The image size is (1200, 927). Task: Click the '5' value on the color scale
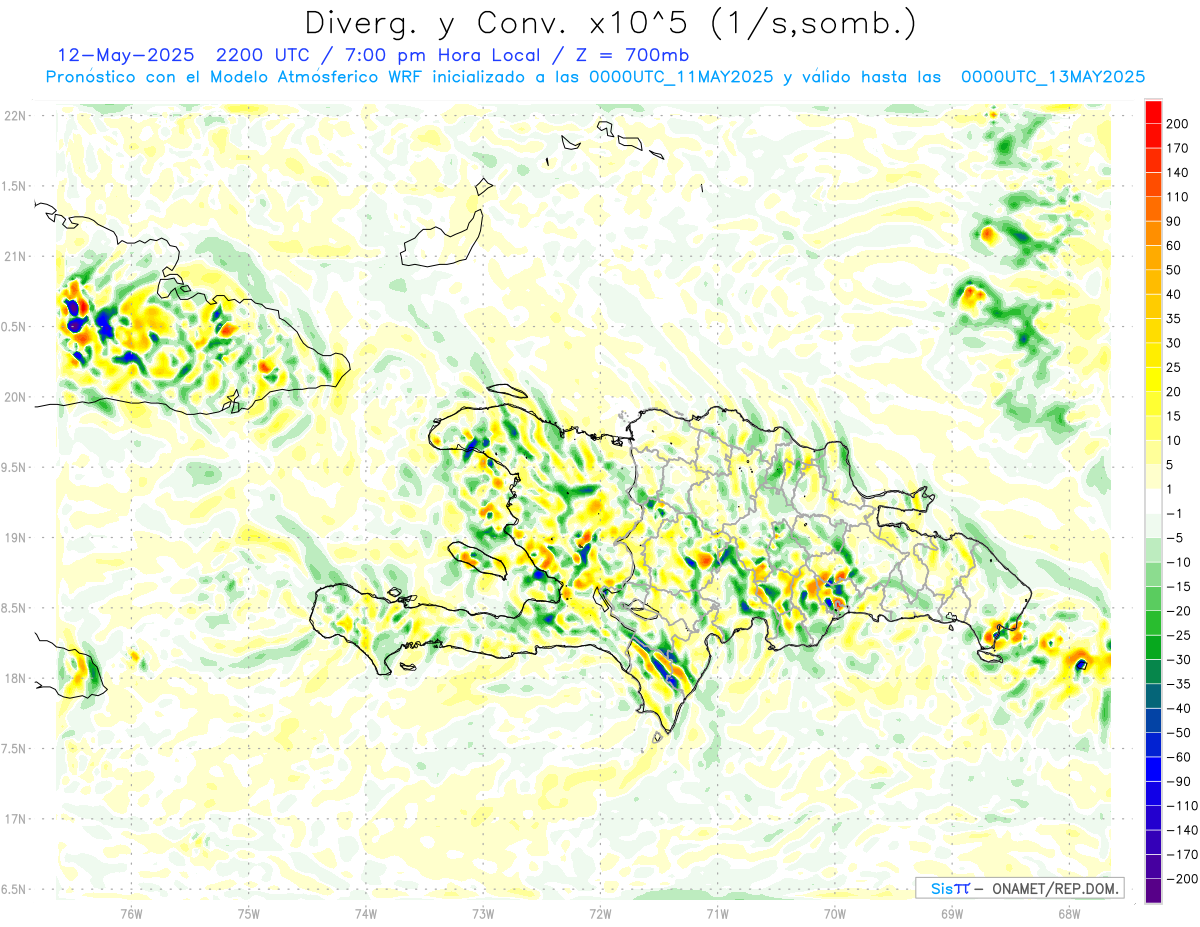[x=1170, y=465]
